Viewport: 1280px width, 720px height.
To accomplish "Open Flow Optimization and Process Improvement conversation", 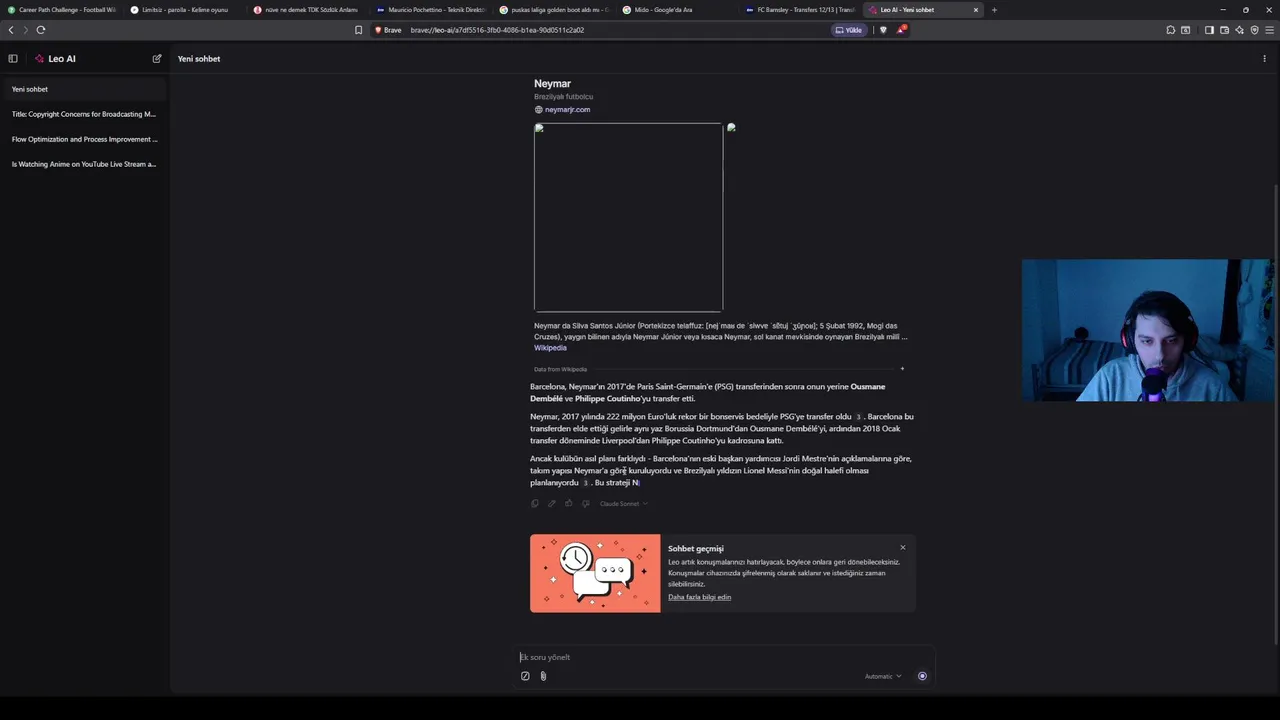I will click(85, 139).
